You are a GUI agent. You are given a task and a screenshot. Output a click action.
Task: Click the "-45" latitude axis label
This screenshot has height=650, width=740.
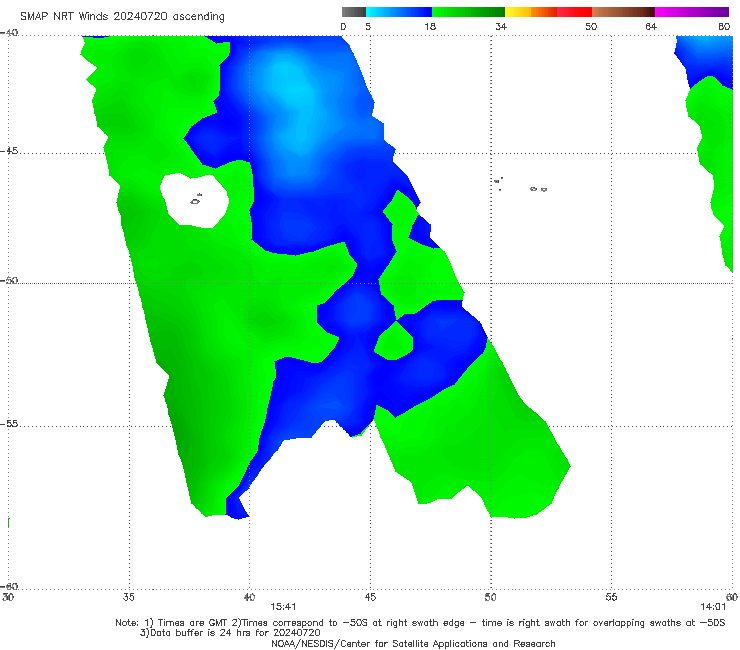point(9,151)
